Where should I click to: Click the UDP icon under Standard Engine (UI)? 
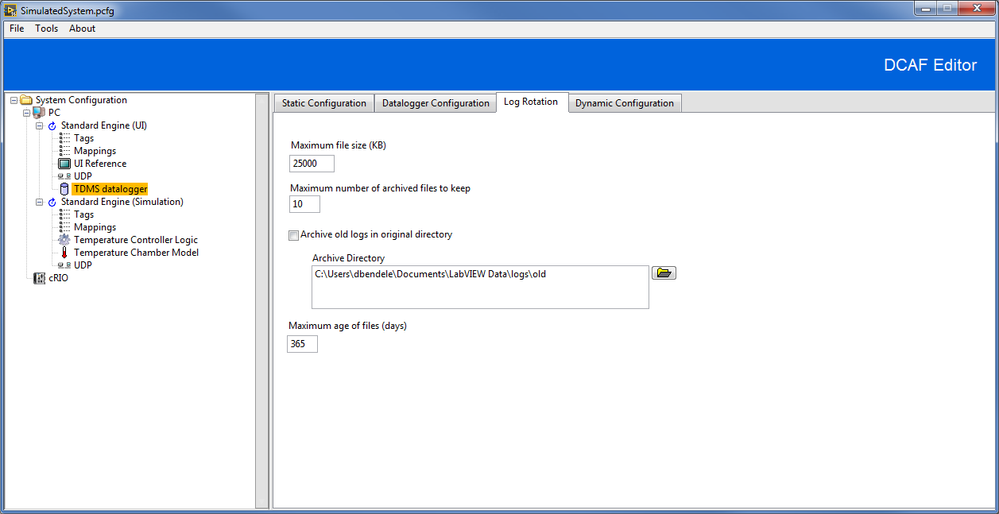[x=64, y=177]
